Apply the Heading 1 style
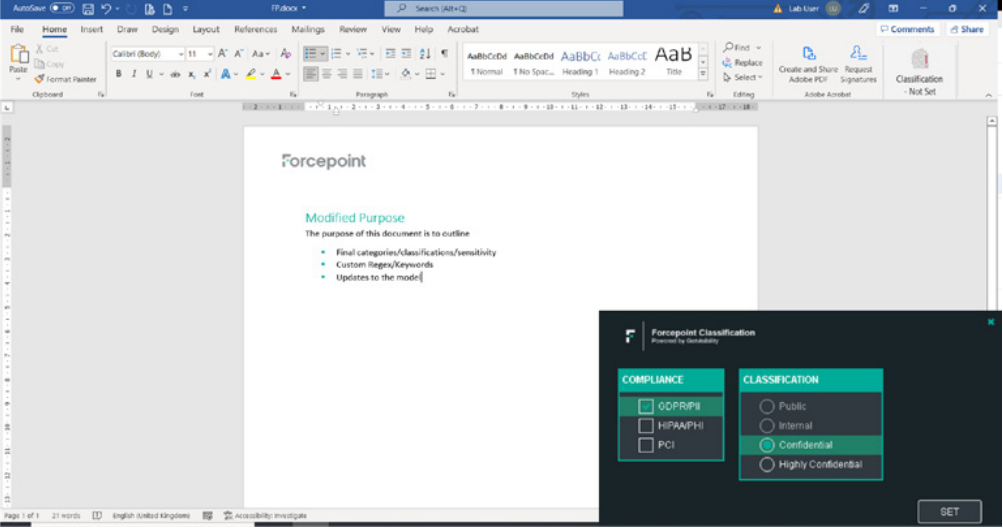1003x530 pixels. tap(580, 63)
